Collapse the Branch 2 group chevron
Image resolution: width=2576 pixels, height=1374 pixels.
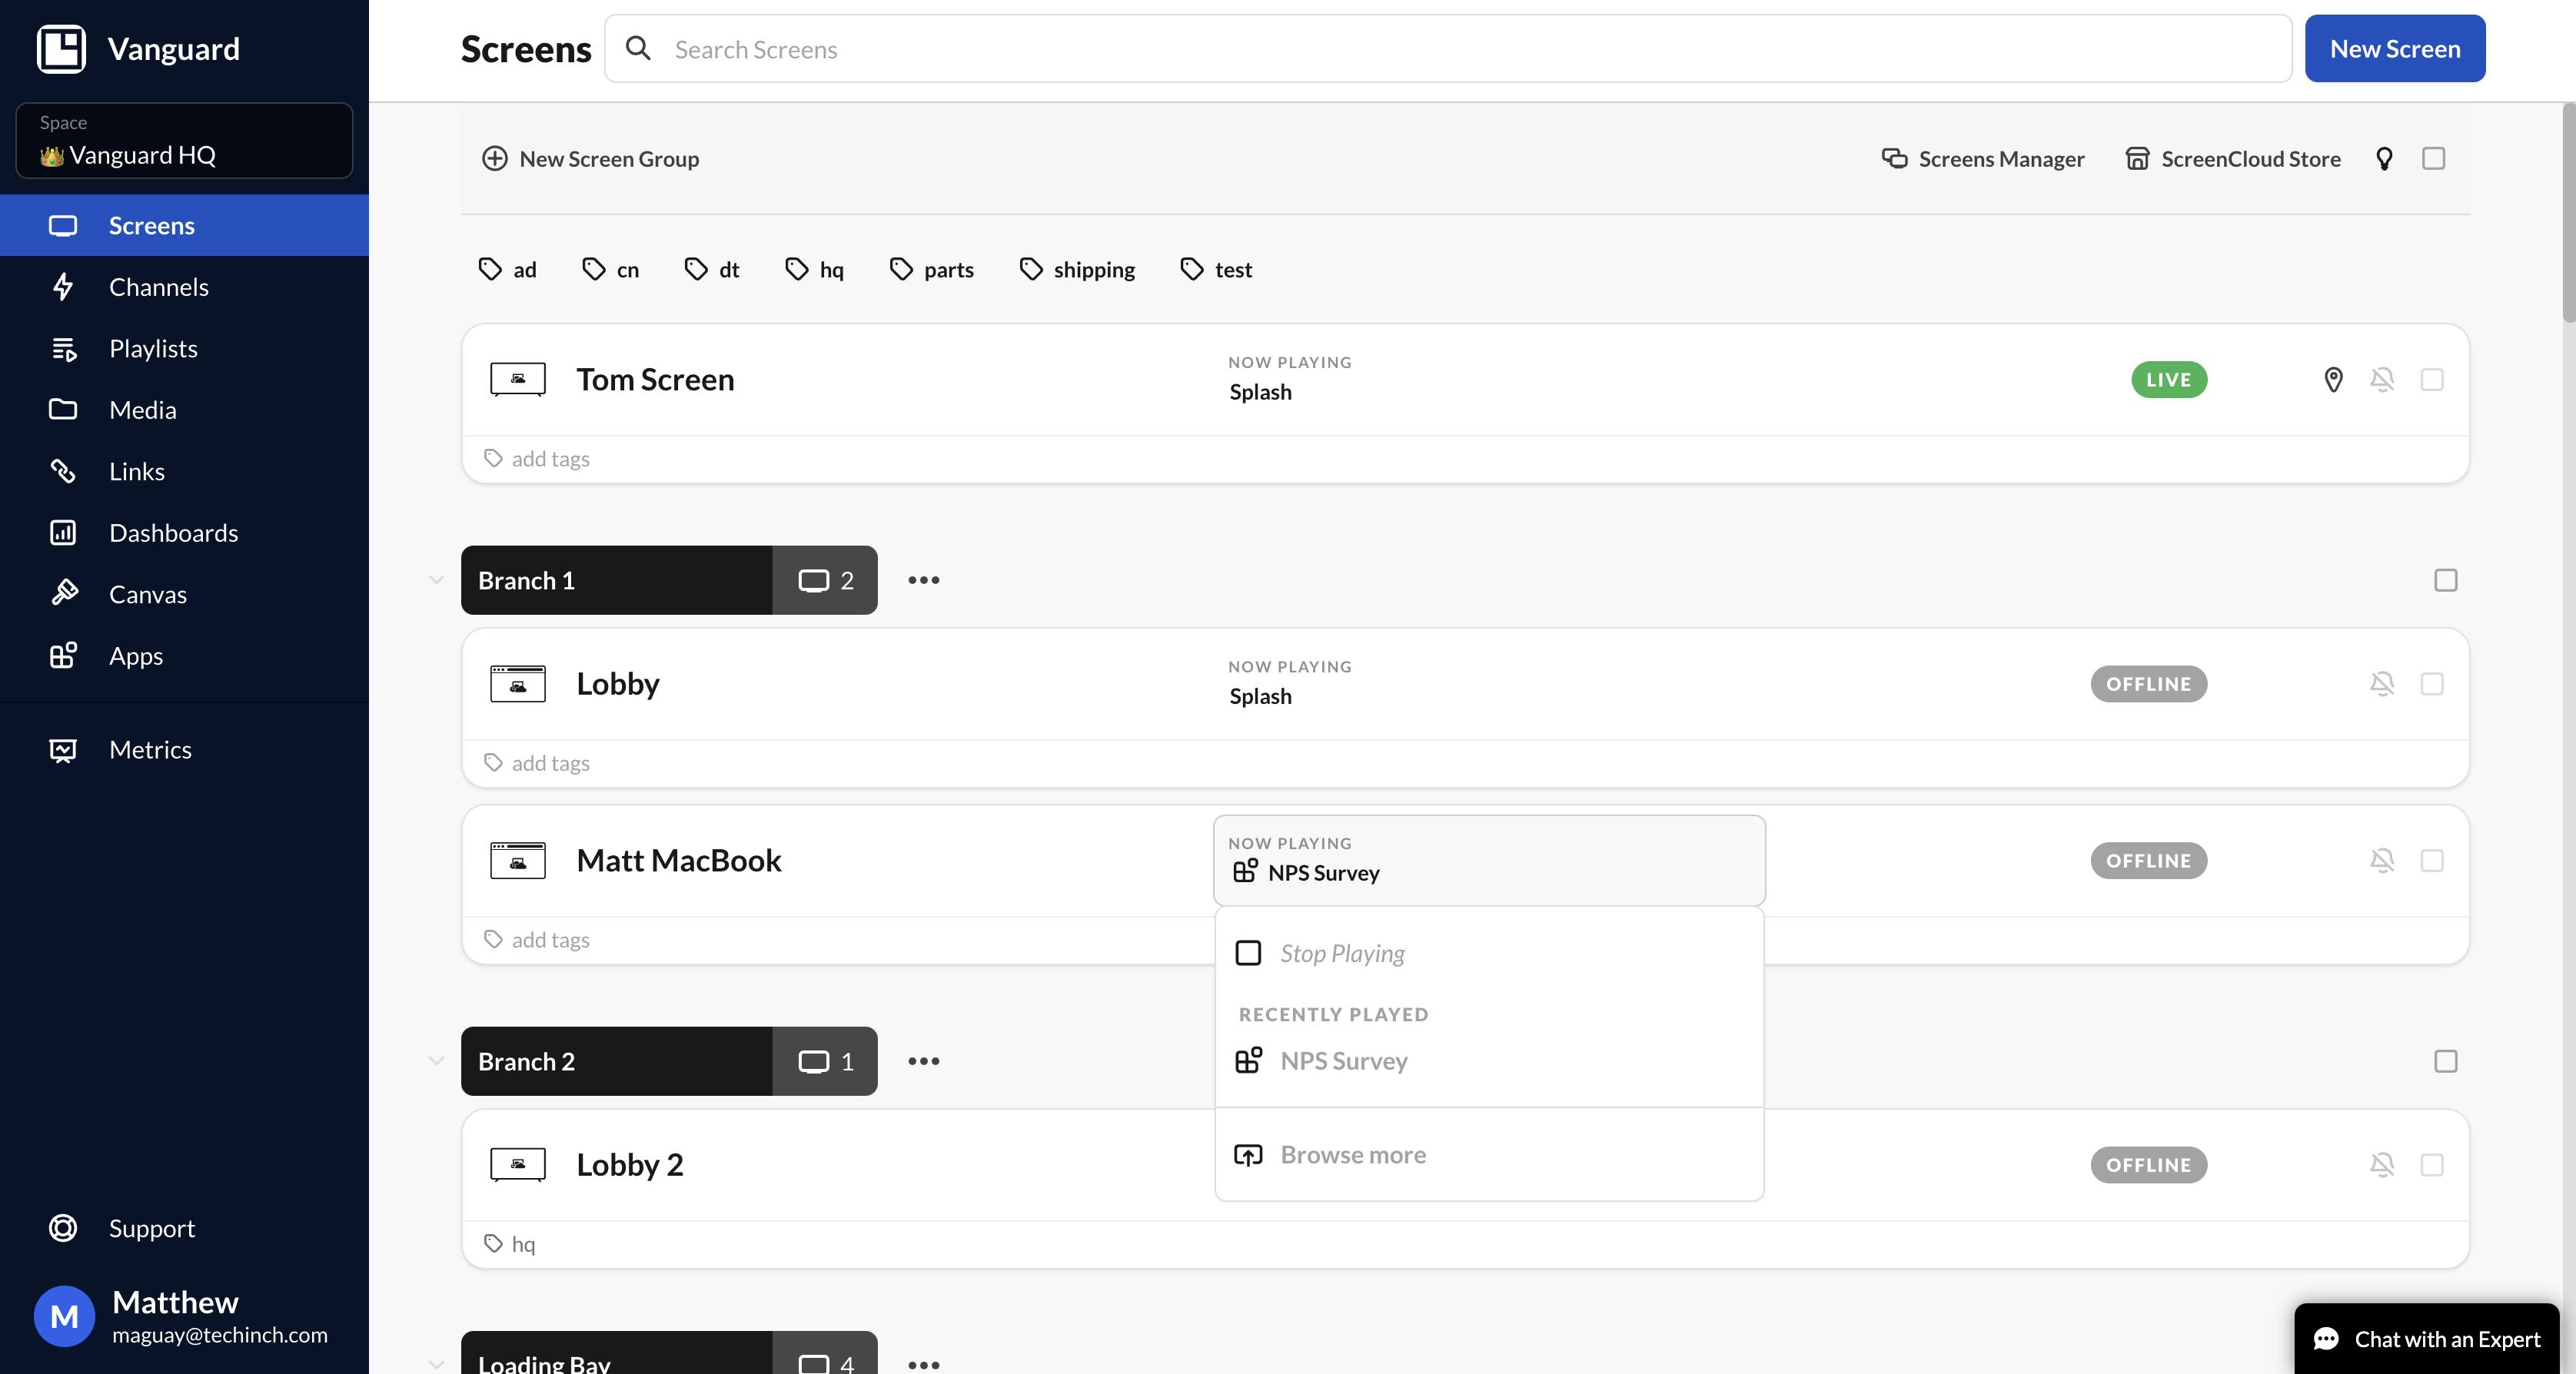(x=436, y=1061)
